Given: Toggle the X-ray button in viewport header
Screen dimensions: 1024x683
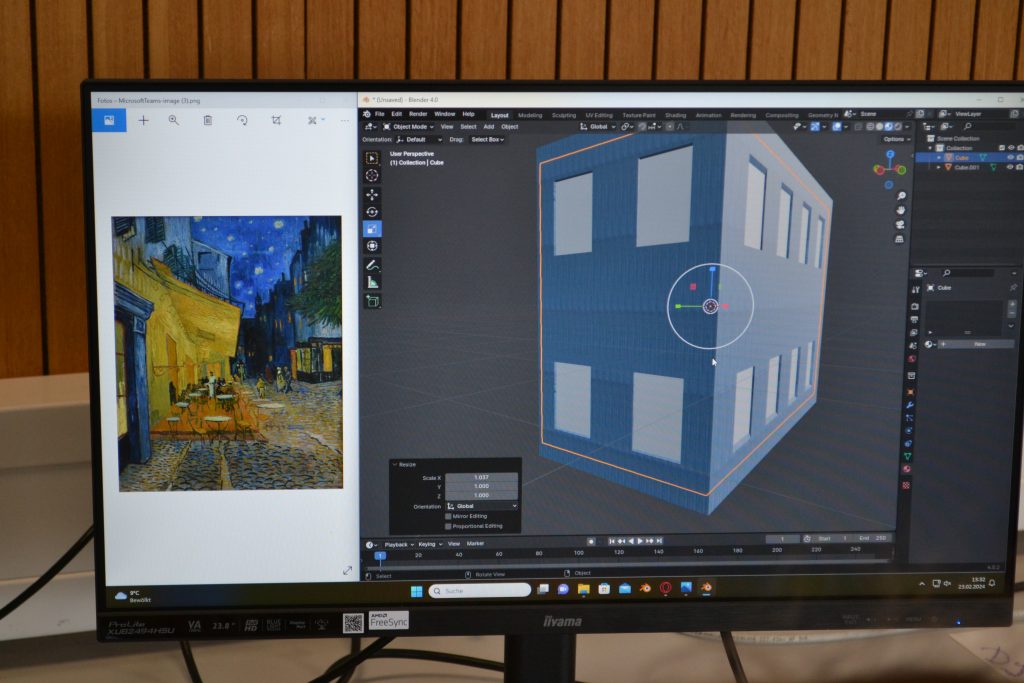Looking at the screenshot, I should click(859, 127).
